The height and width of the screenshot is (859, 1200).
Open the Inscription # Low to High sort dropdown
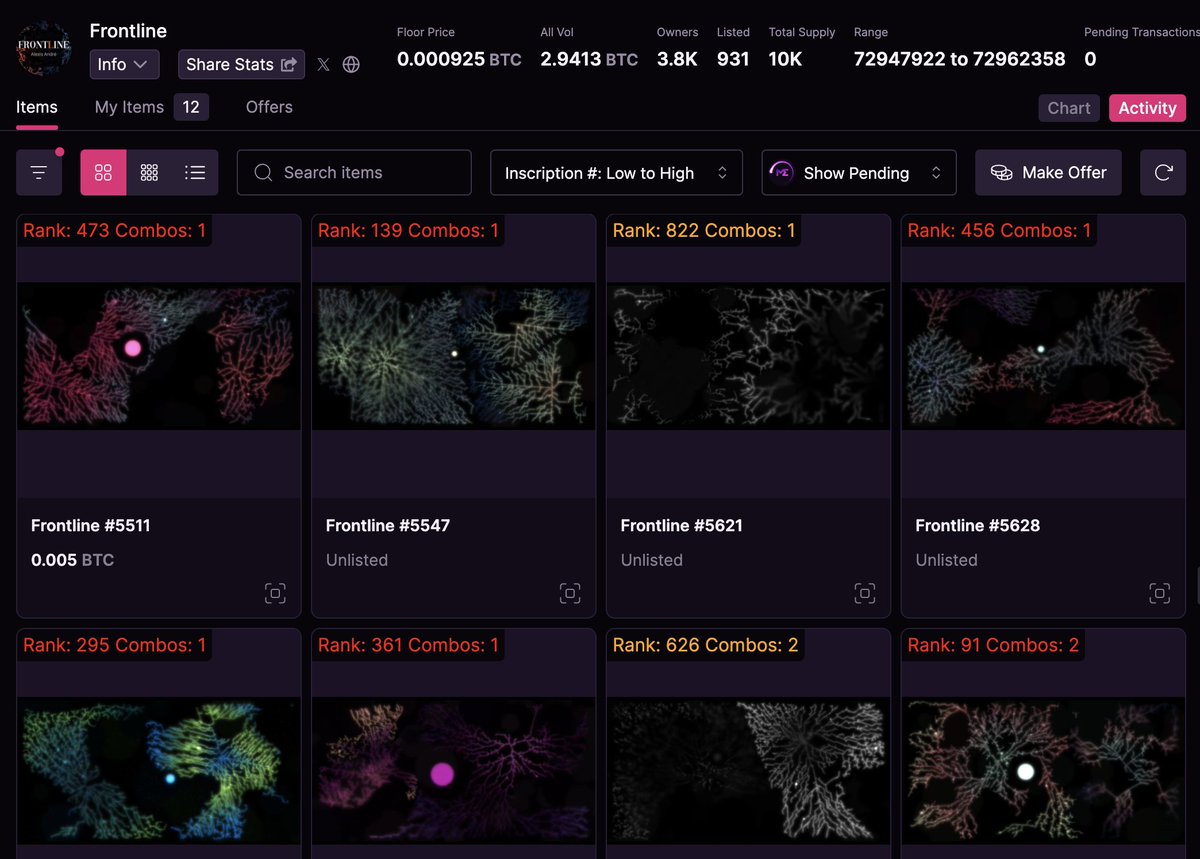[616, 173]
